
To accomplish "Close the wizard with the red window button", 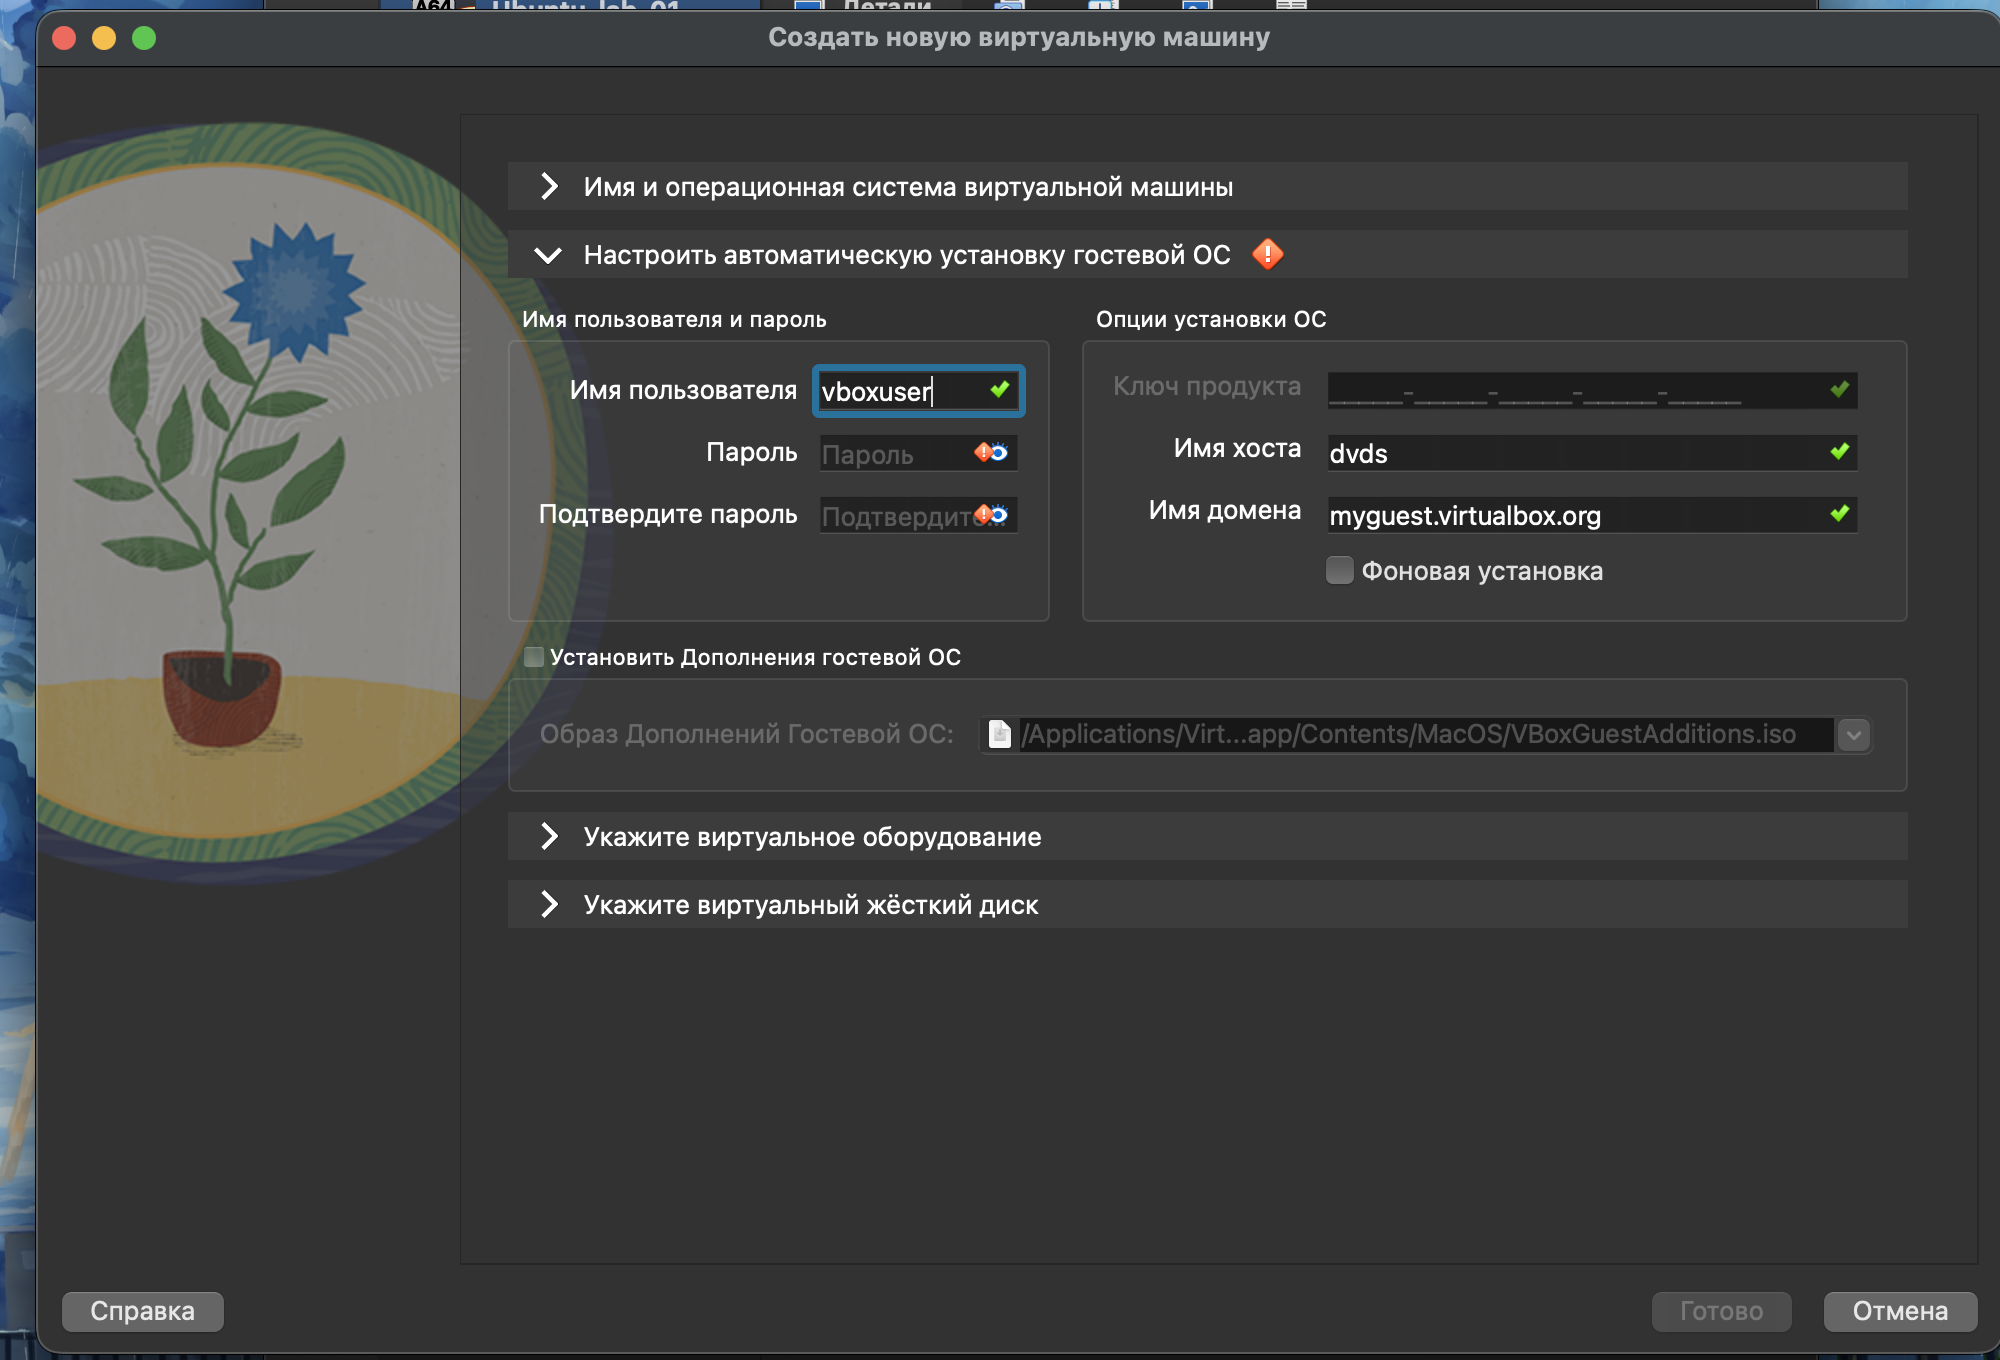I will (x=64, y=38).
